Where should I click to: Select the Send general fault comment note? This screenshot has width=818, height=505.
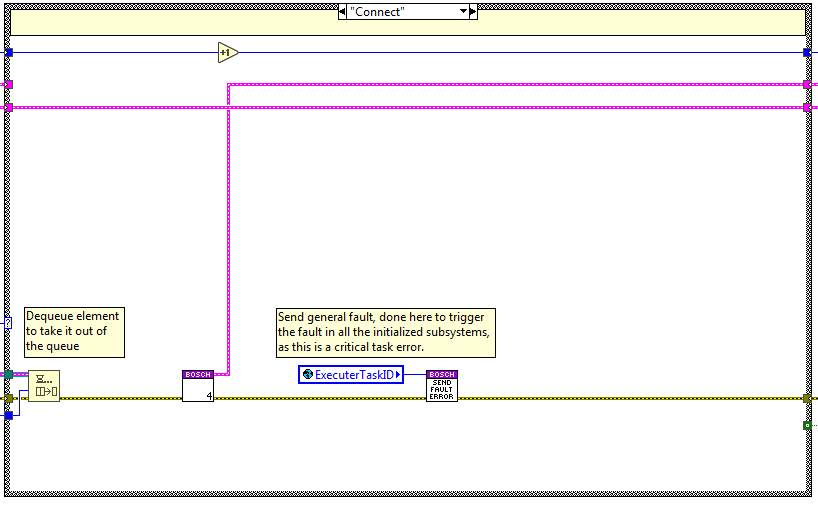386,333
